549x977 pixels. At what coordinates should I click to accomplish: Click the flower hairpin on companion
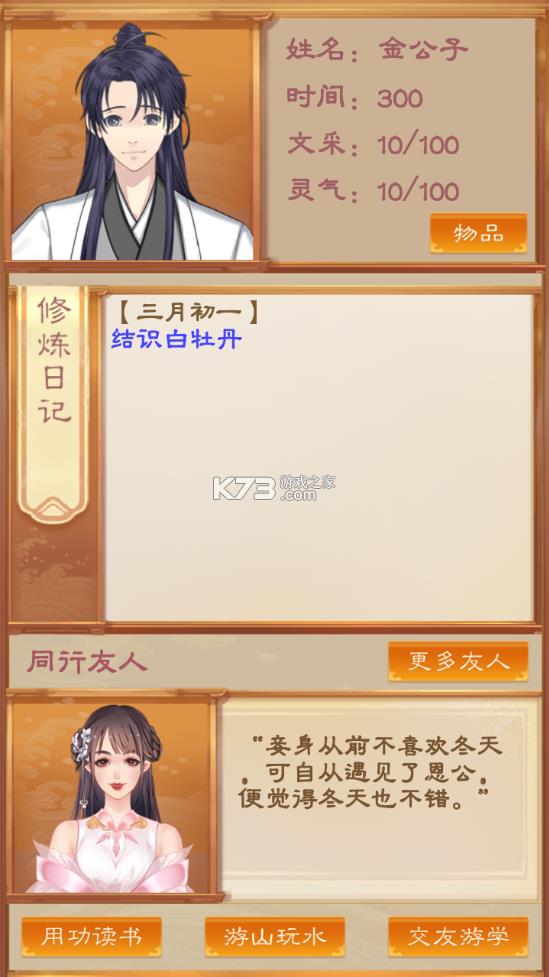point(81,743)
